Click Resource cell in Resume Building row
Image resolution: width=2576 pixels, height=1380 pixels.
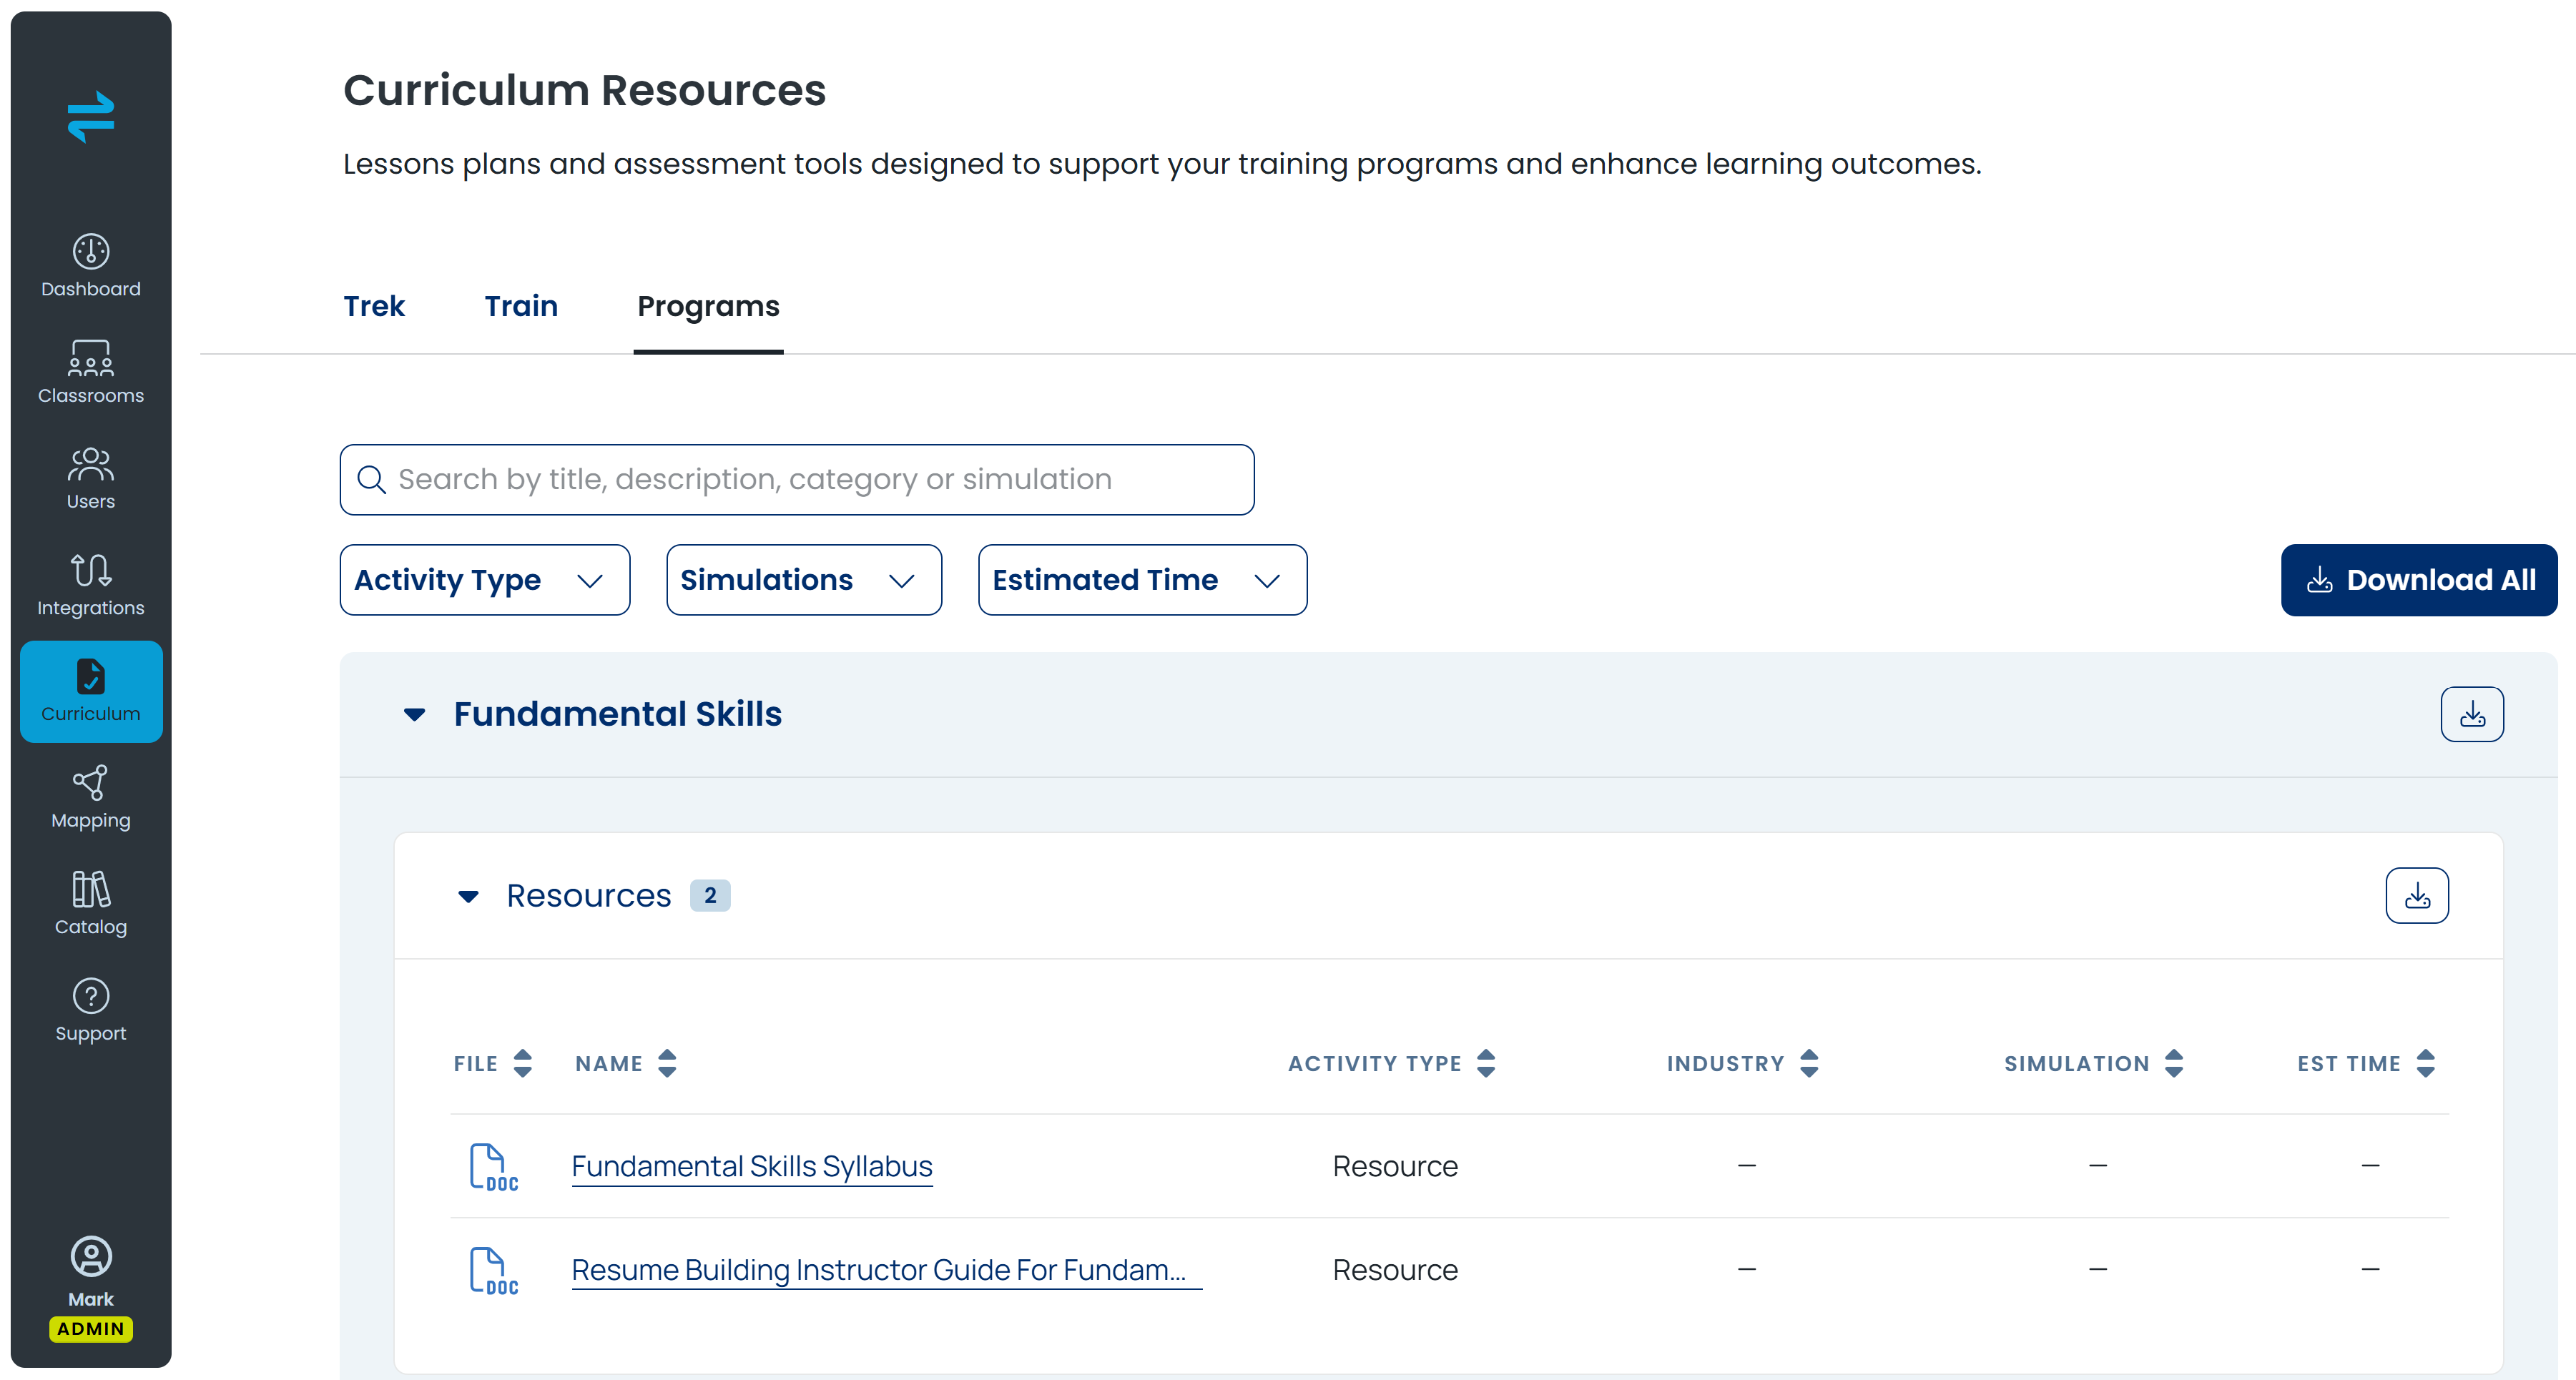point(1395,1270)
